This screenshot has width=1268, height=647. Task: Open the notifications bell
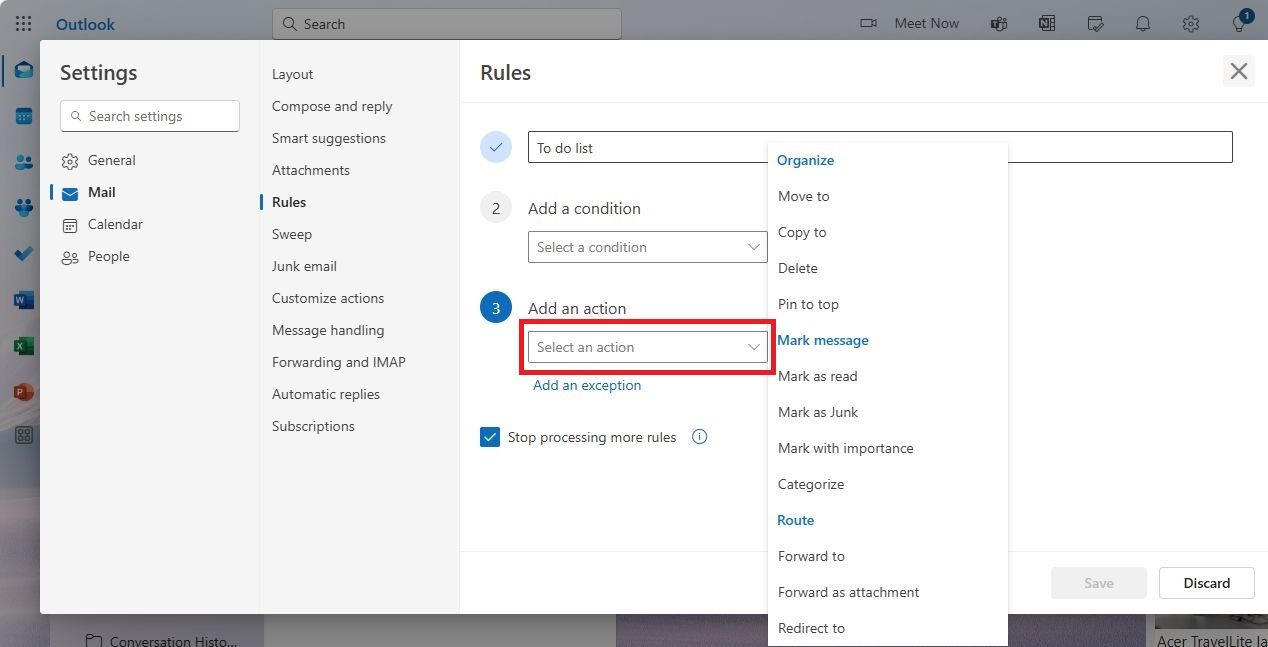[1143, 23]
